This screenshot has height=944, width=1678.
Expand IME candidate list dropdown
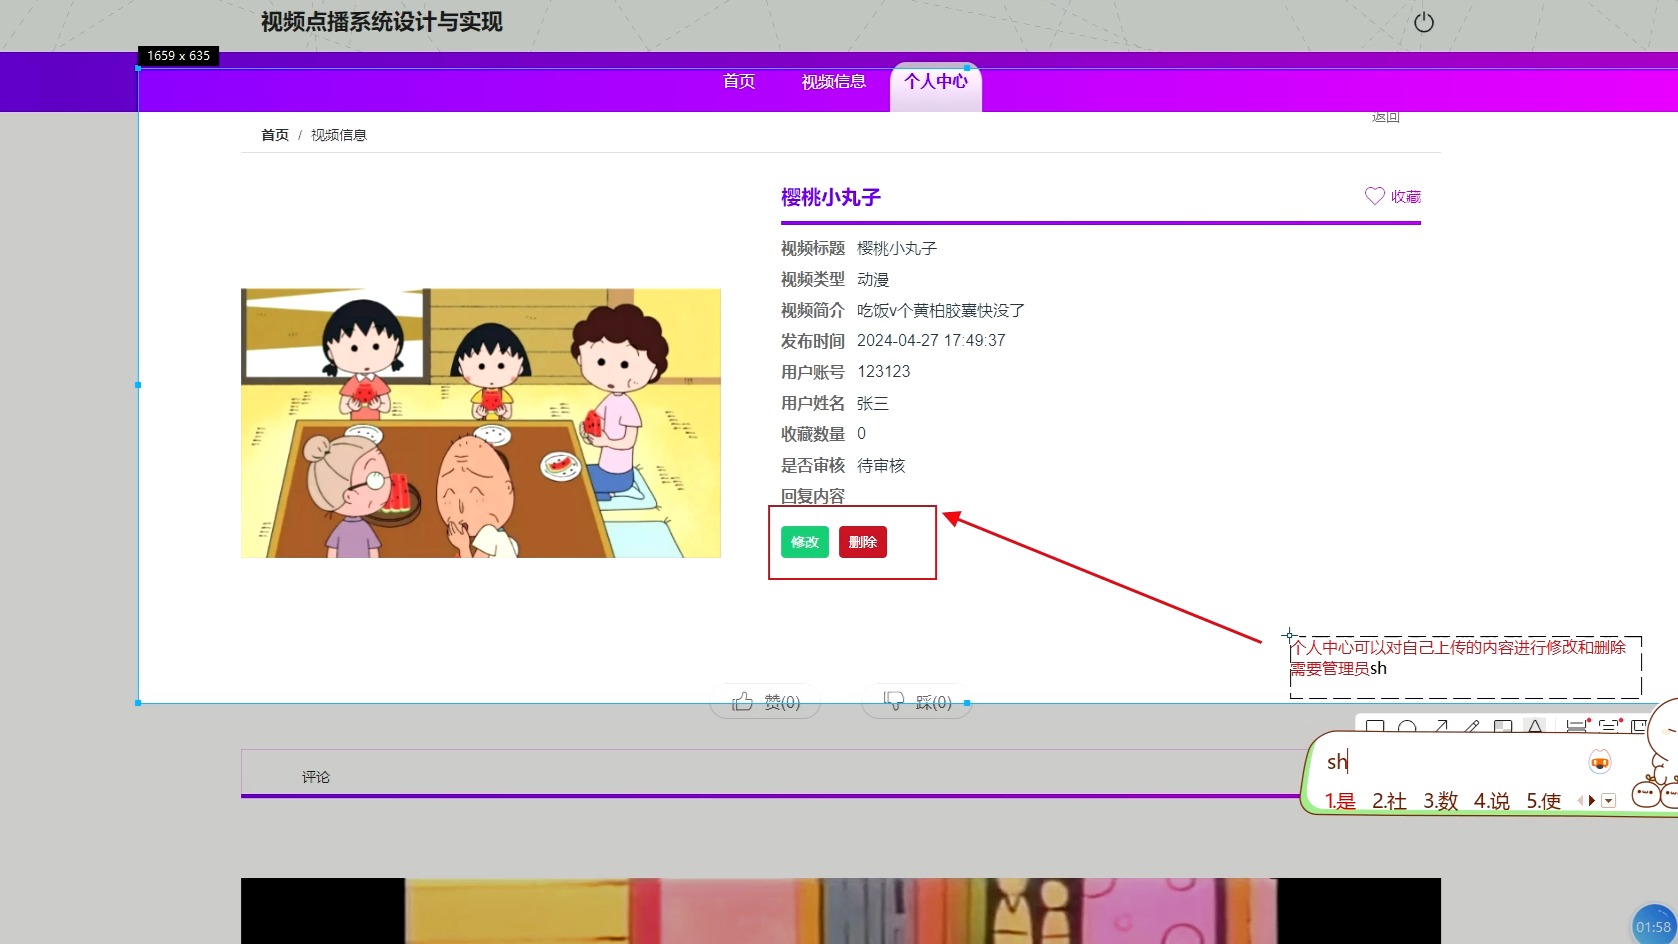coord(1608,801)
